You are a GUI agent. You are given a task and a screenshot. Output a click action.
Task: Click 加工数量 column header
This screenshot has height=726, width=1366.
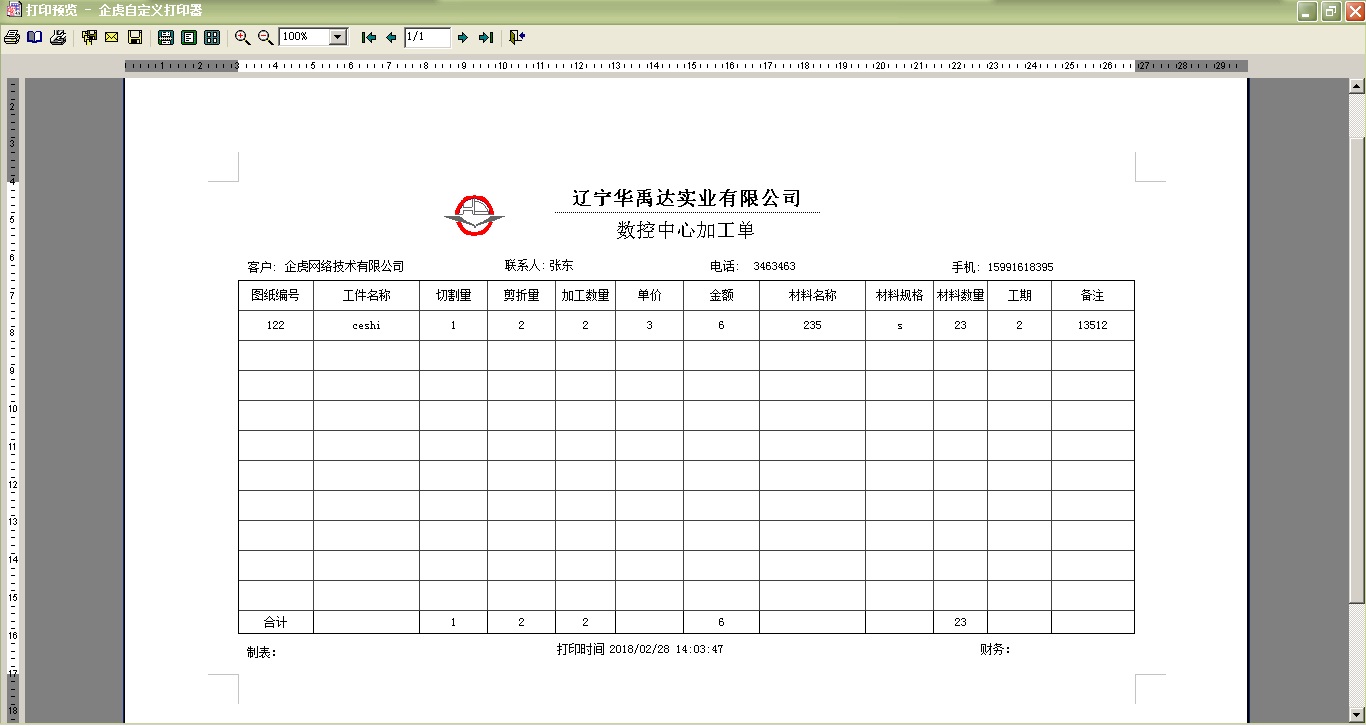pyautogui.click(x=585, y=296)
